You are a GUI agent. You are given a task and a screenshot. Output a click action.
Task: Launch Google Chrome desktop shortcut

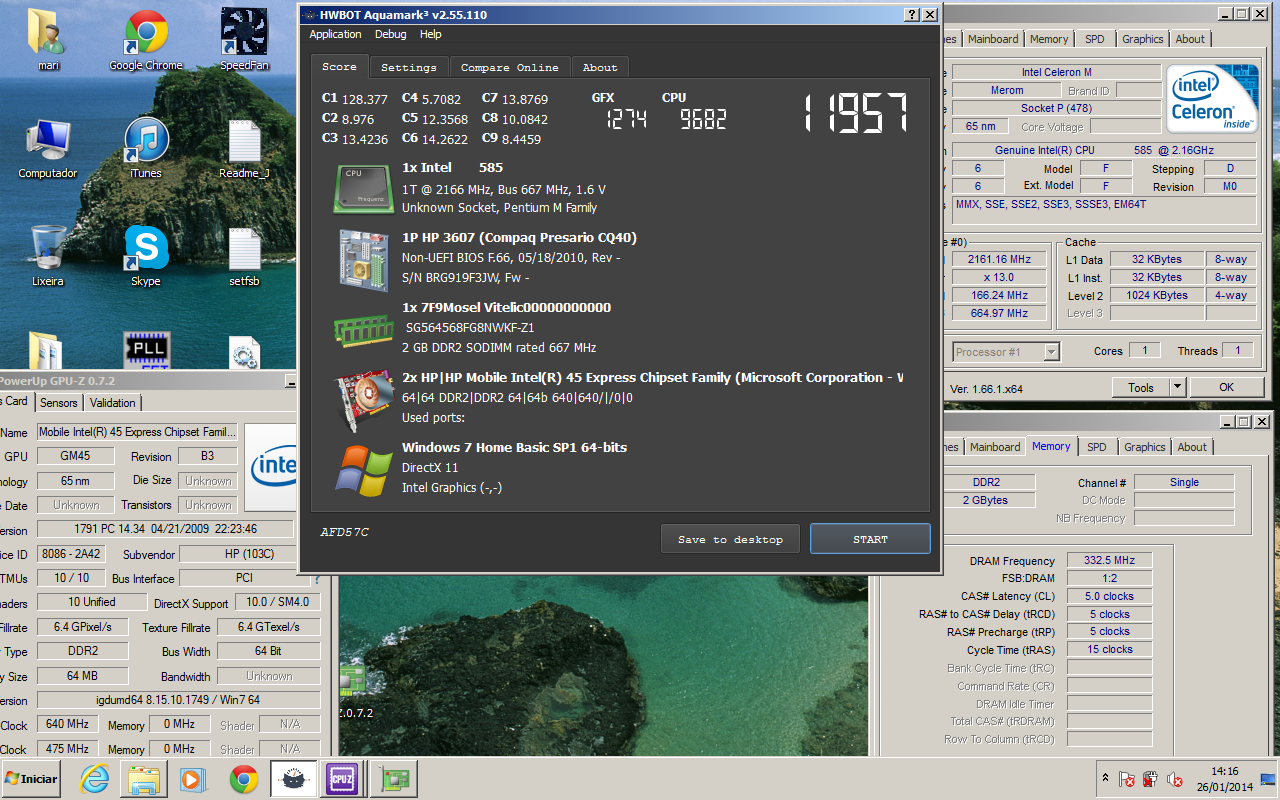[146, 40]
